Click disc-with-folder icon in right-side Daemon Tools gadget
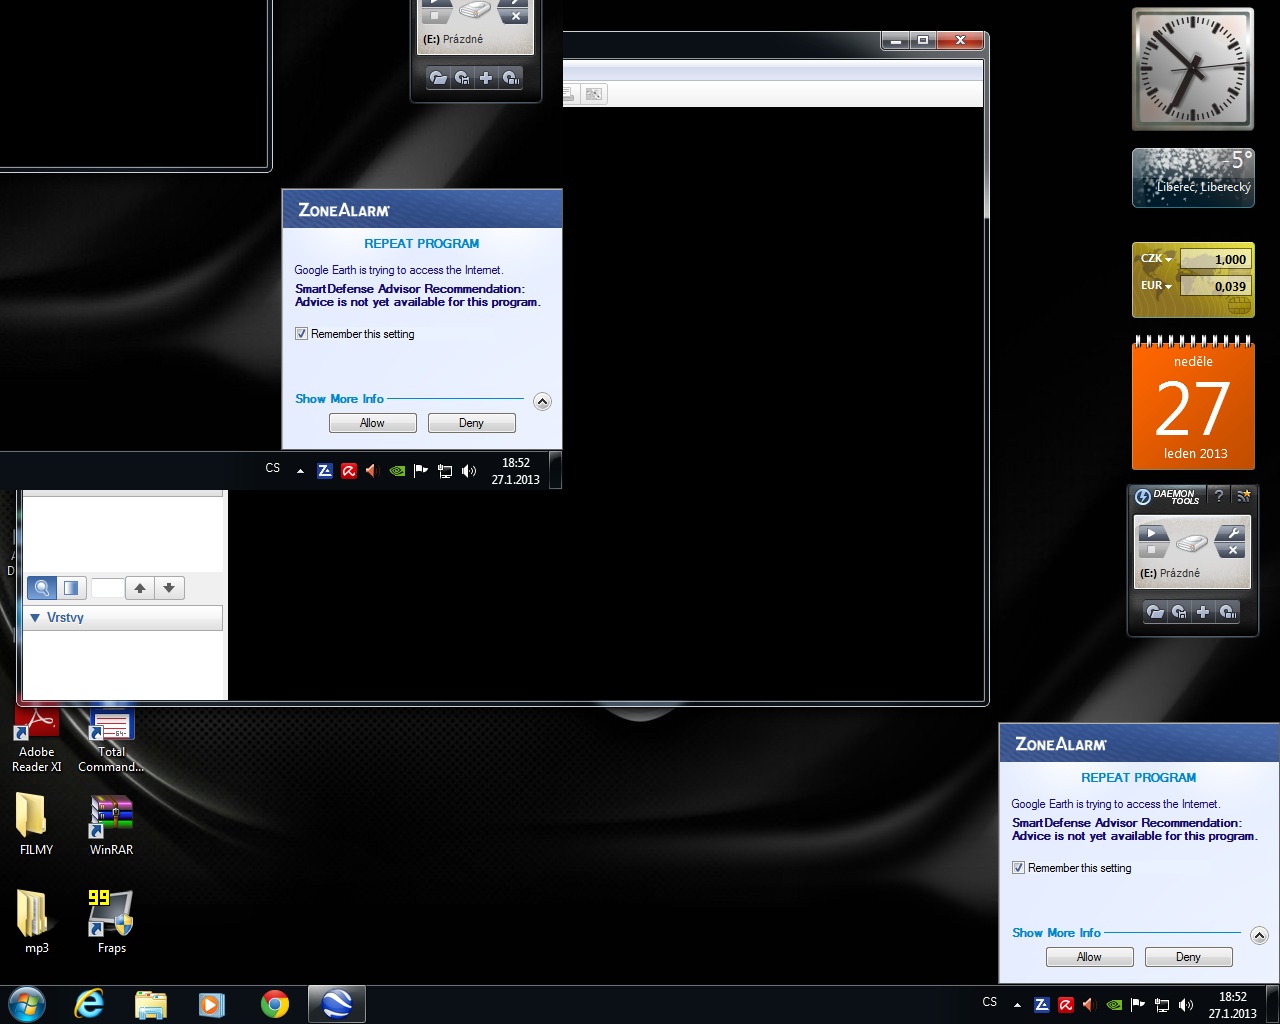Screen dimensions: 1280x1024 [1155, 612]
